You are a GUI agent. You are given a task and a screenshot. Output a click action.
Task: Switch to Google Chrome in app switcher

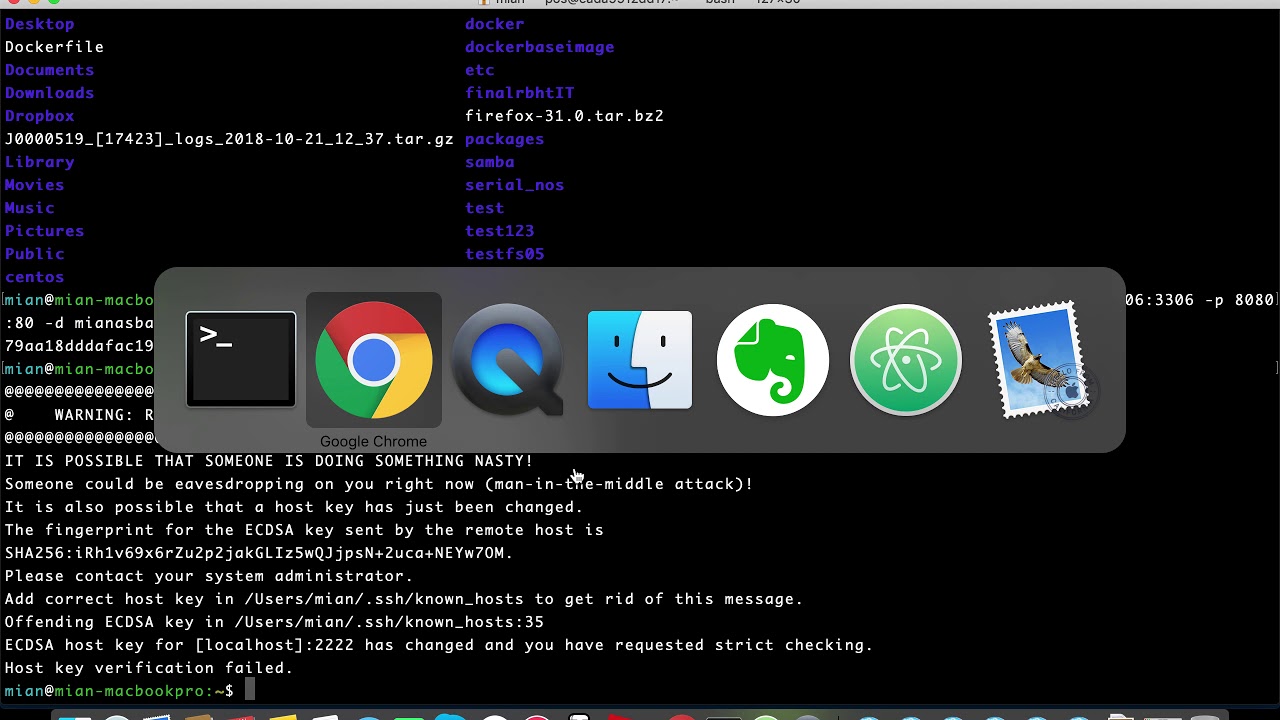pos(373,360)
